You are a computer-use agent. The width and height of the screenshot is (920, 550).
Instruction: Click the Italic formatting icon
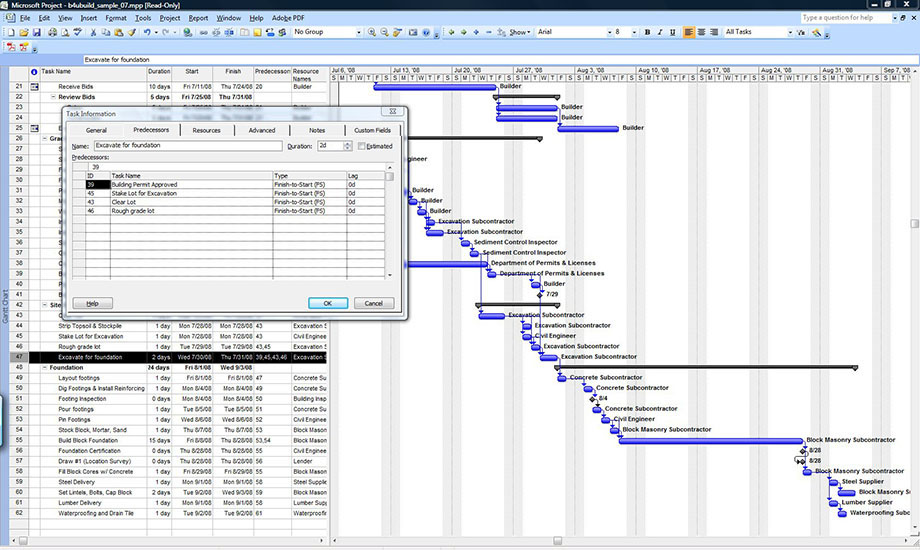(x=659, y=32)
